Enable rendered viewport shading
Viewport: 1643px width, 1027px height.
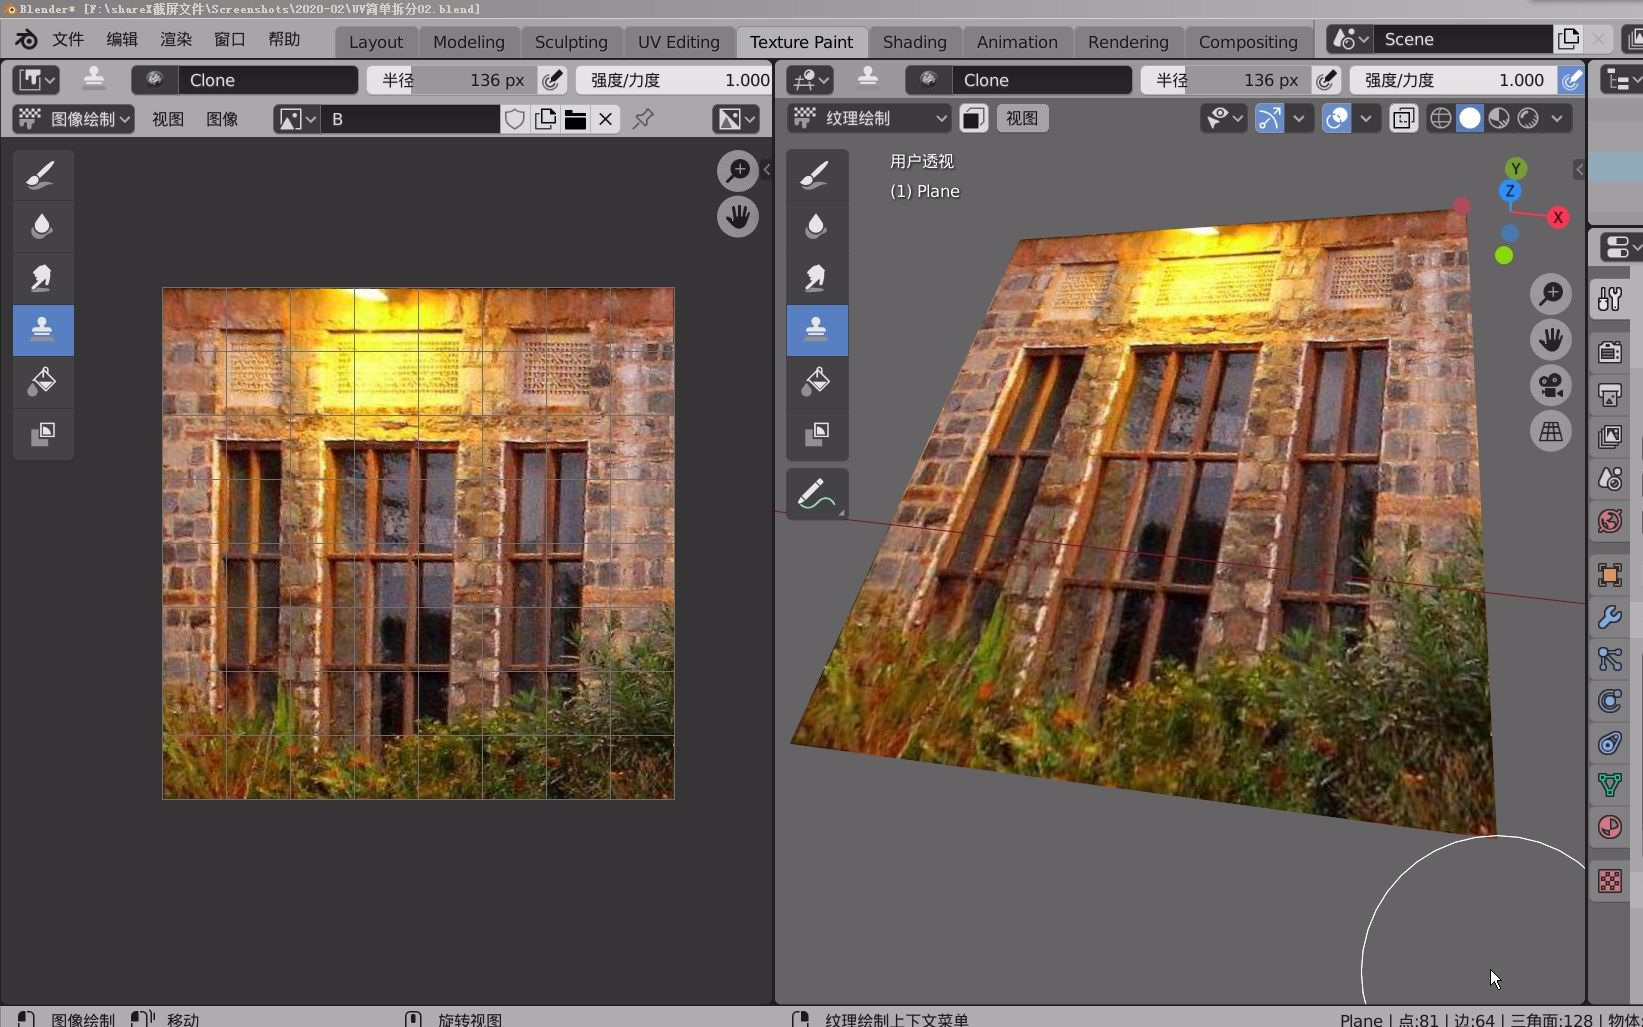point(1528,119)
